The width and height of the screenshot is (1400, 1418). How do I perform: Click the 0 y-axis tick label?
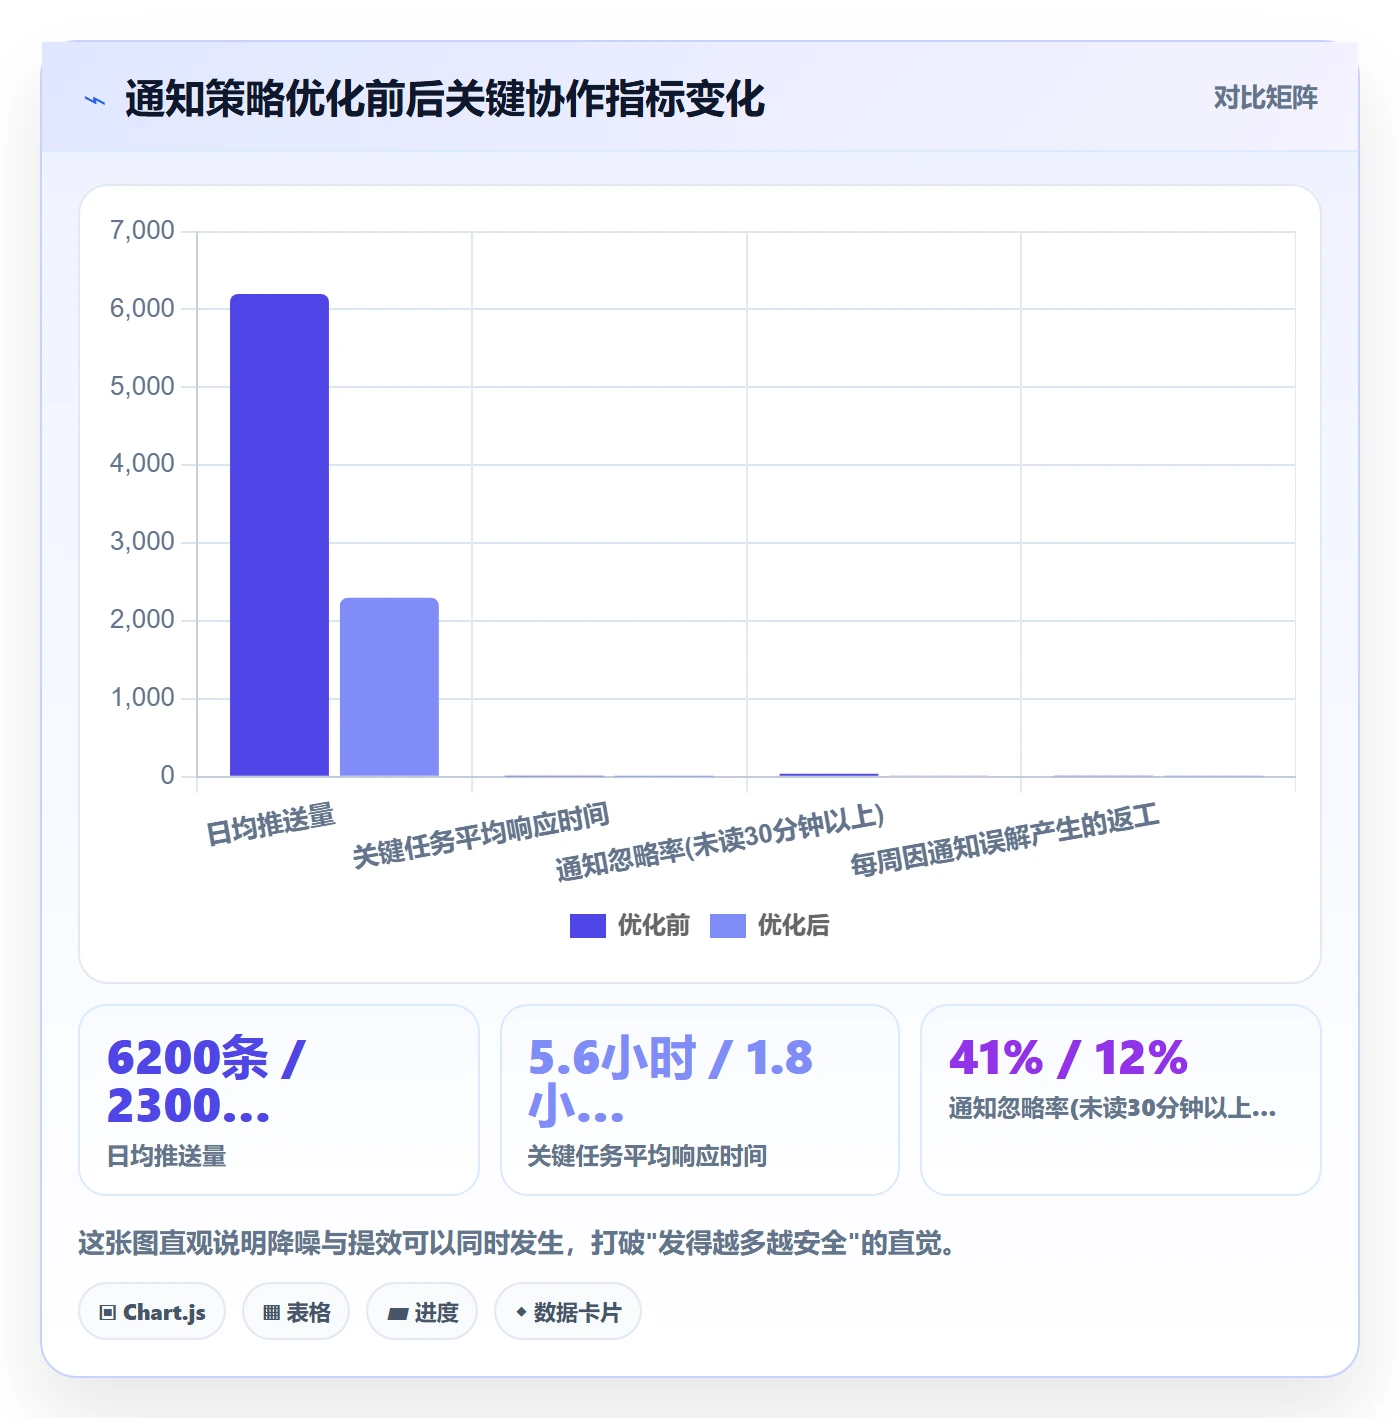167,776
